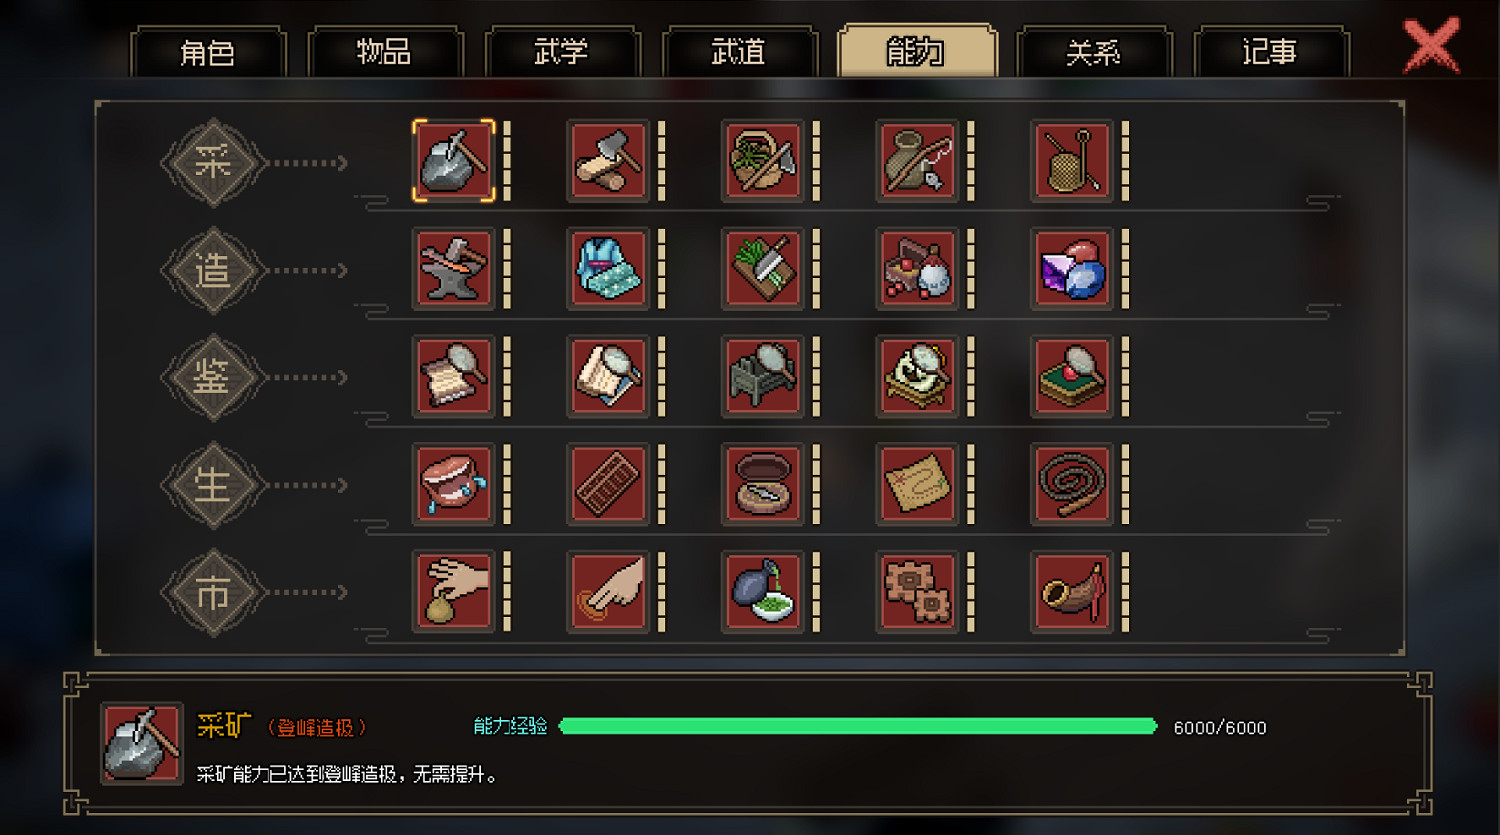Viewport: 1500px width, 835px height.
Task: Choose the blue robe tailoring skill icon
Action: click(608, 269)
